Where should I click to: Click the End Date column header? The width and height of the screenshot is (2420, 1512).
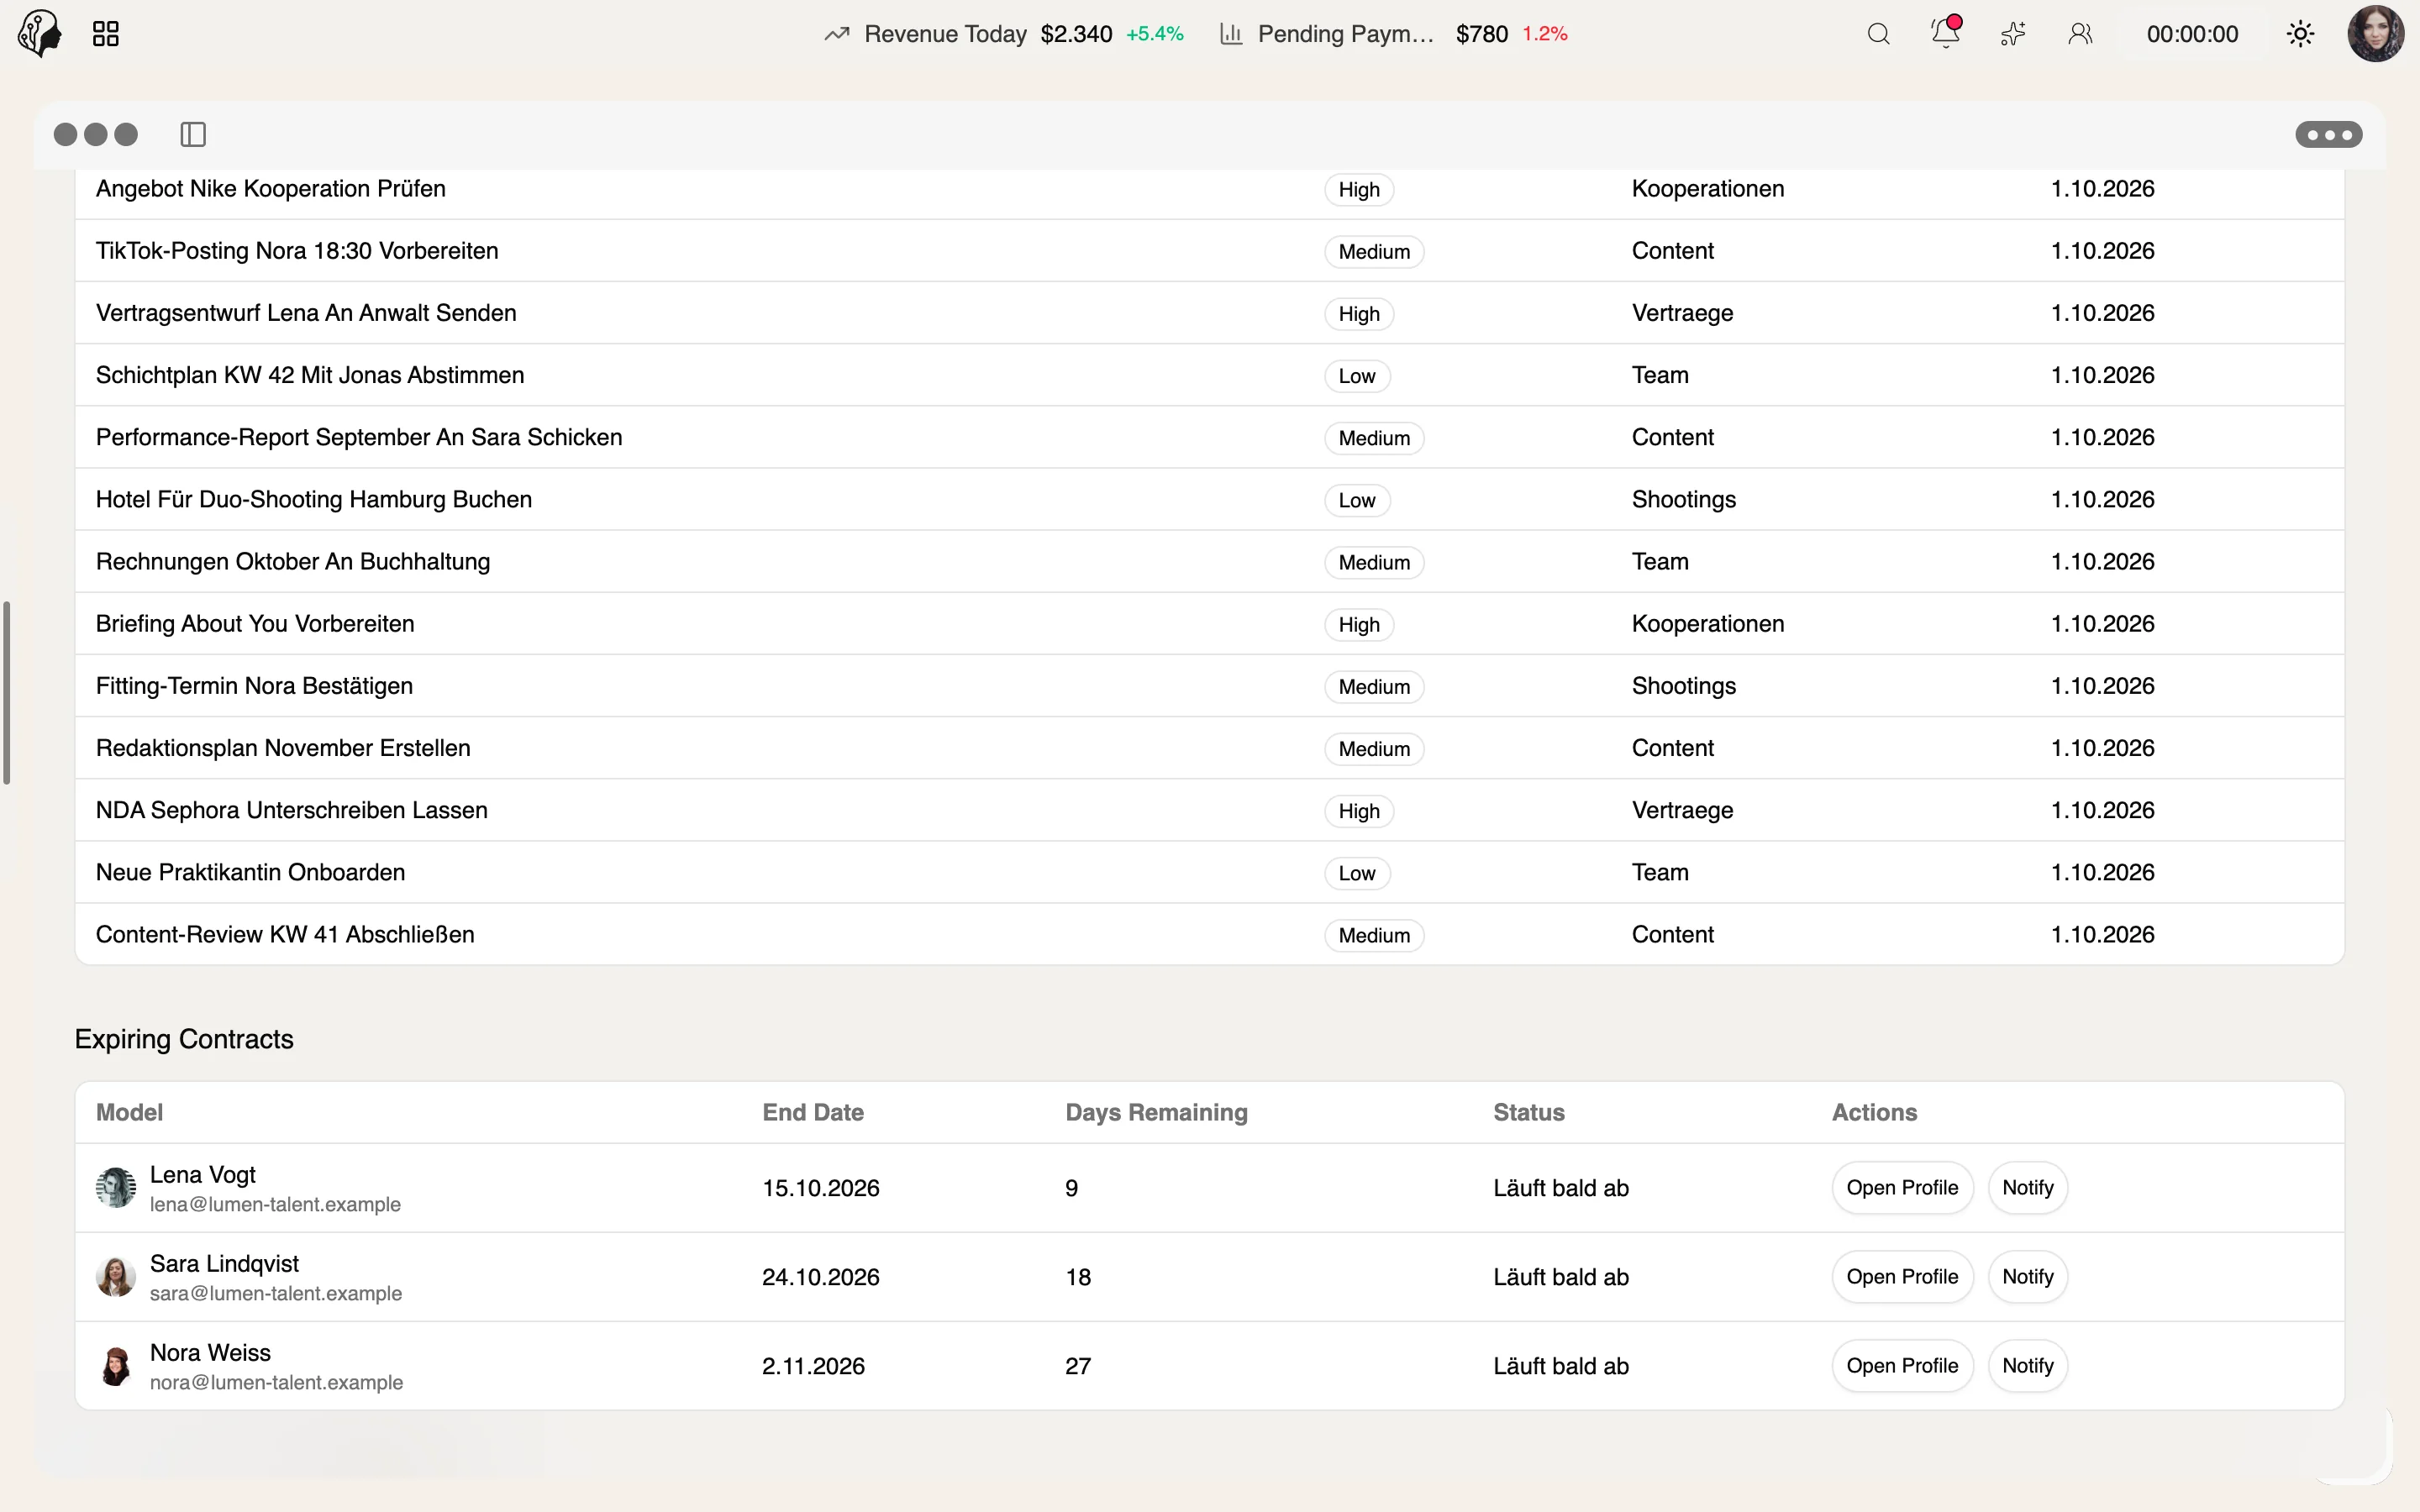pos(813,1112)
